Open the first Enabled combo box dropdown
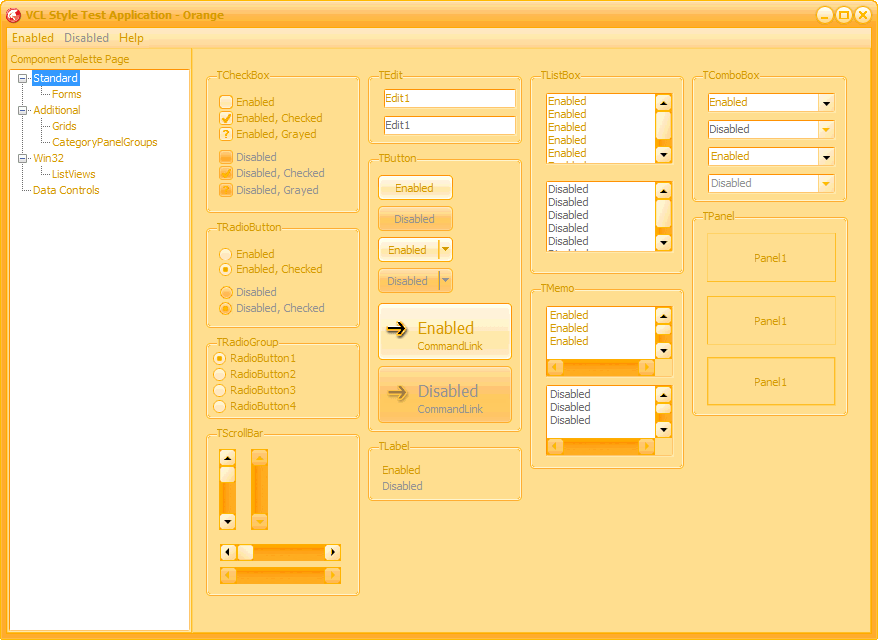The width and height of the screenshot is (878, 640). [x=826, y=103]
